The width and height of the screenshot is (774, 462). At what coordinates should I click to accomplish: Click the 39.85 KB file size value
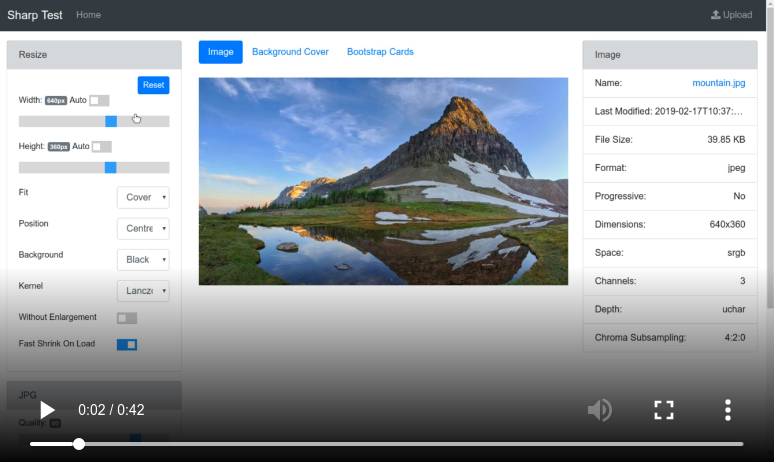pos(726,140)
